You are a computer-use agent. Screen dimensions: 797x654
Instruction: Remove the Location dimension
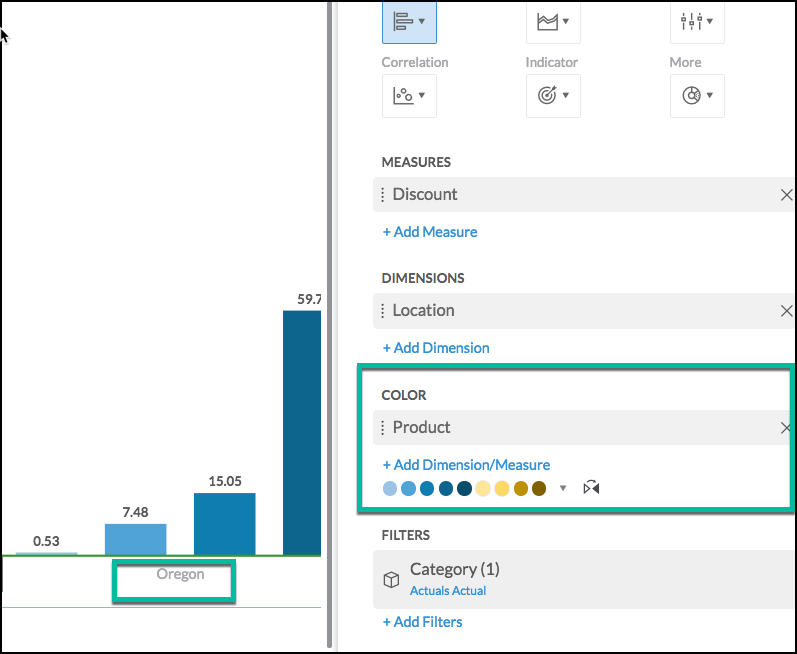[786, 310]
